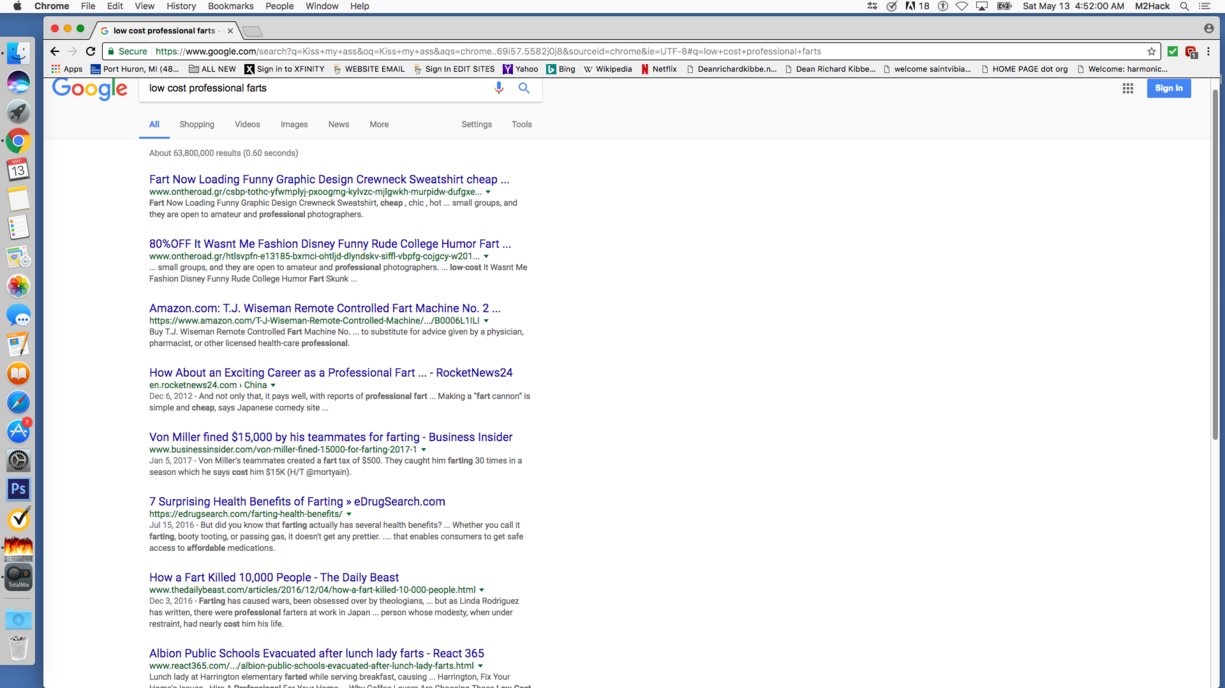Open the Netflix bookmark
Screen dimensions: 1225x688
coord(658,69)
